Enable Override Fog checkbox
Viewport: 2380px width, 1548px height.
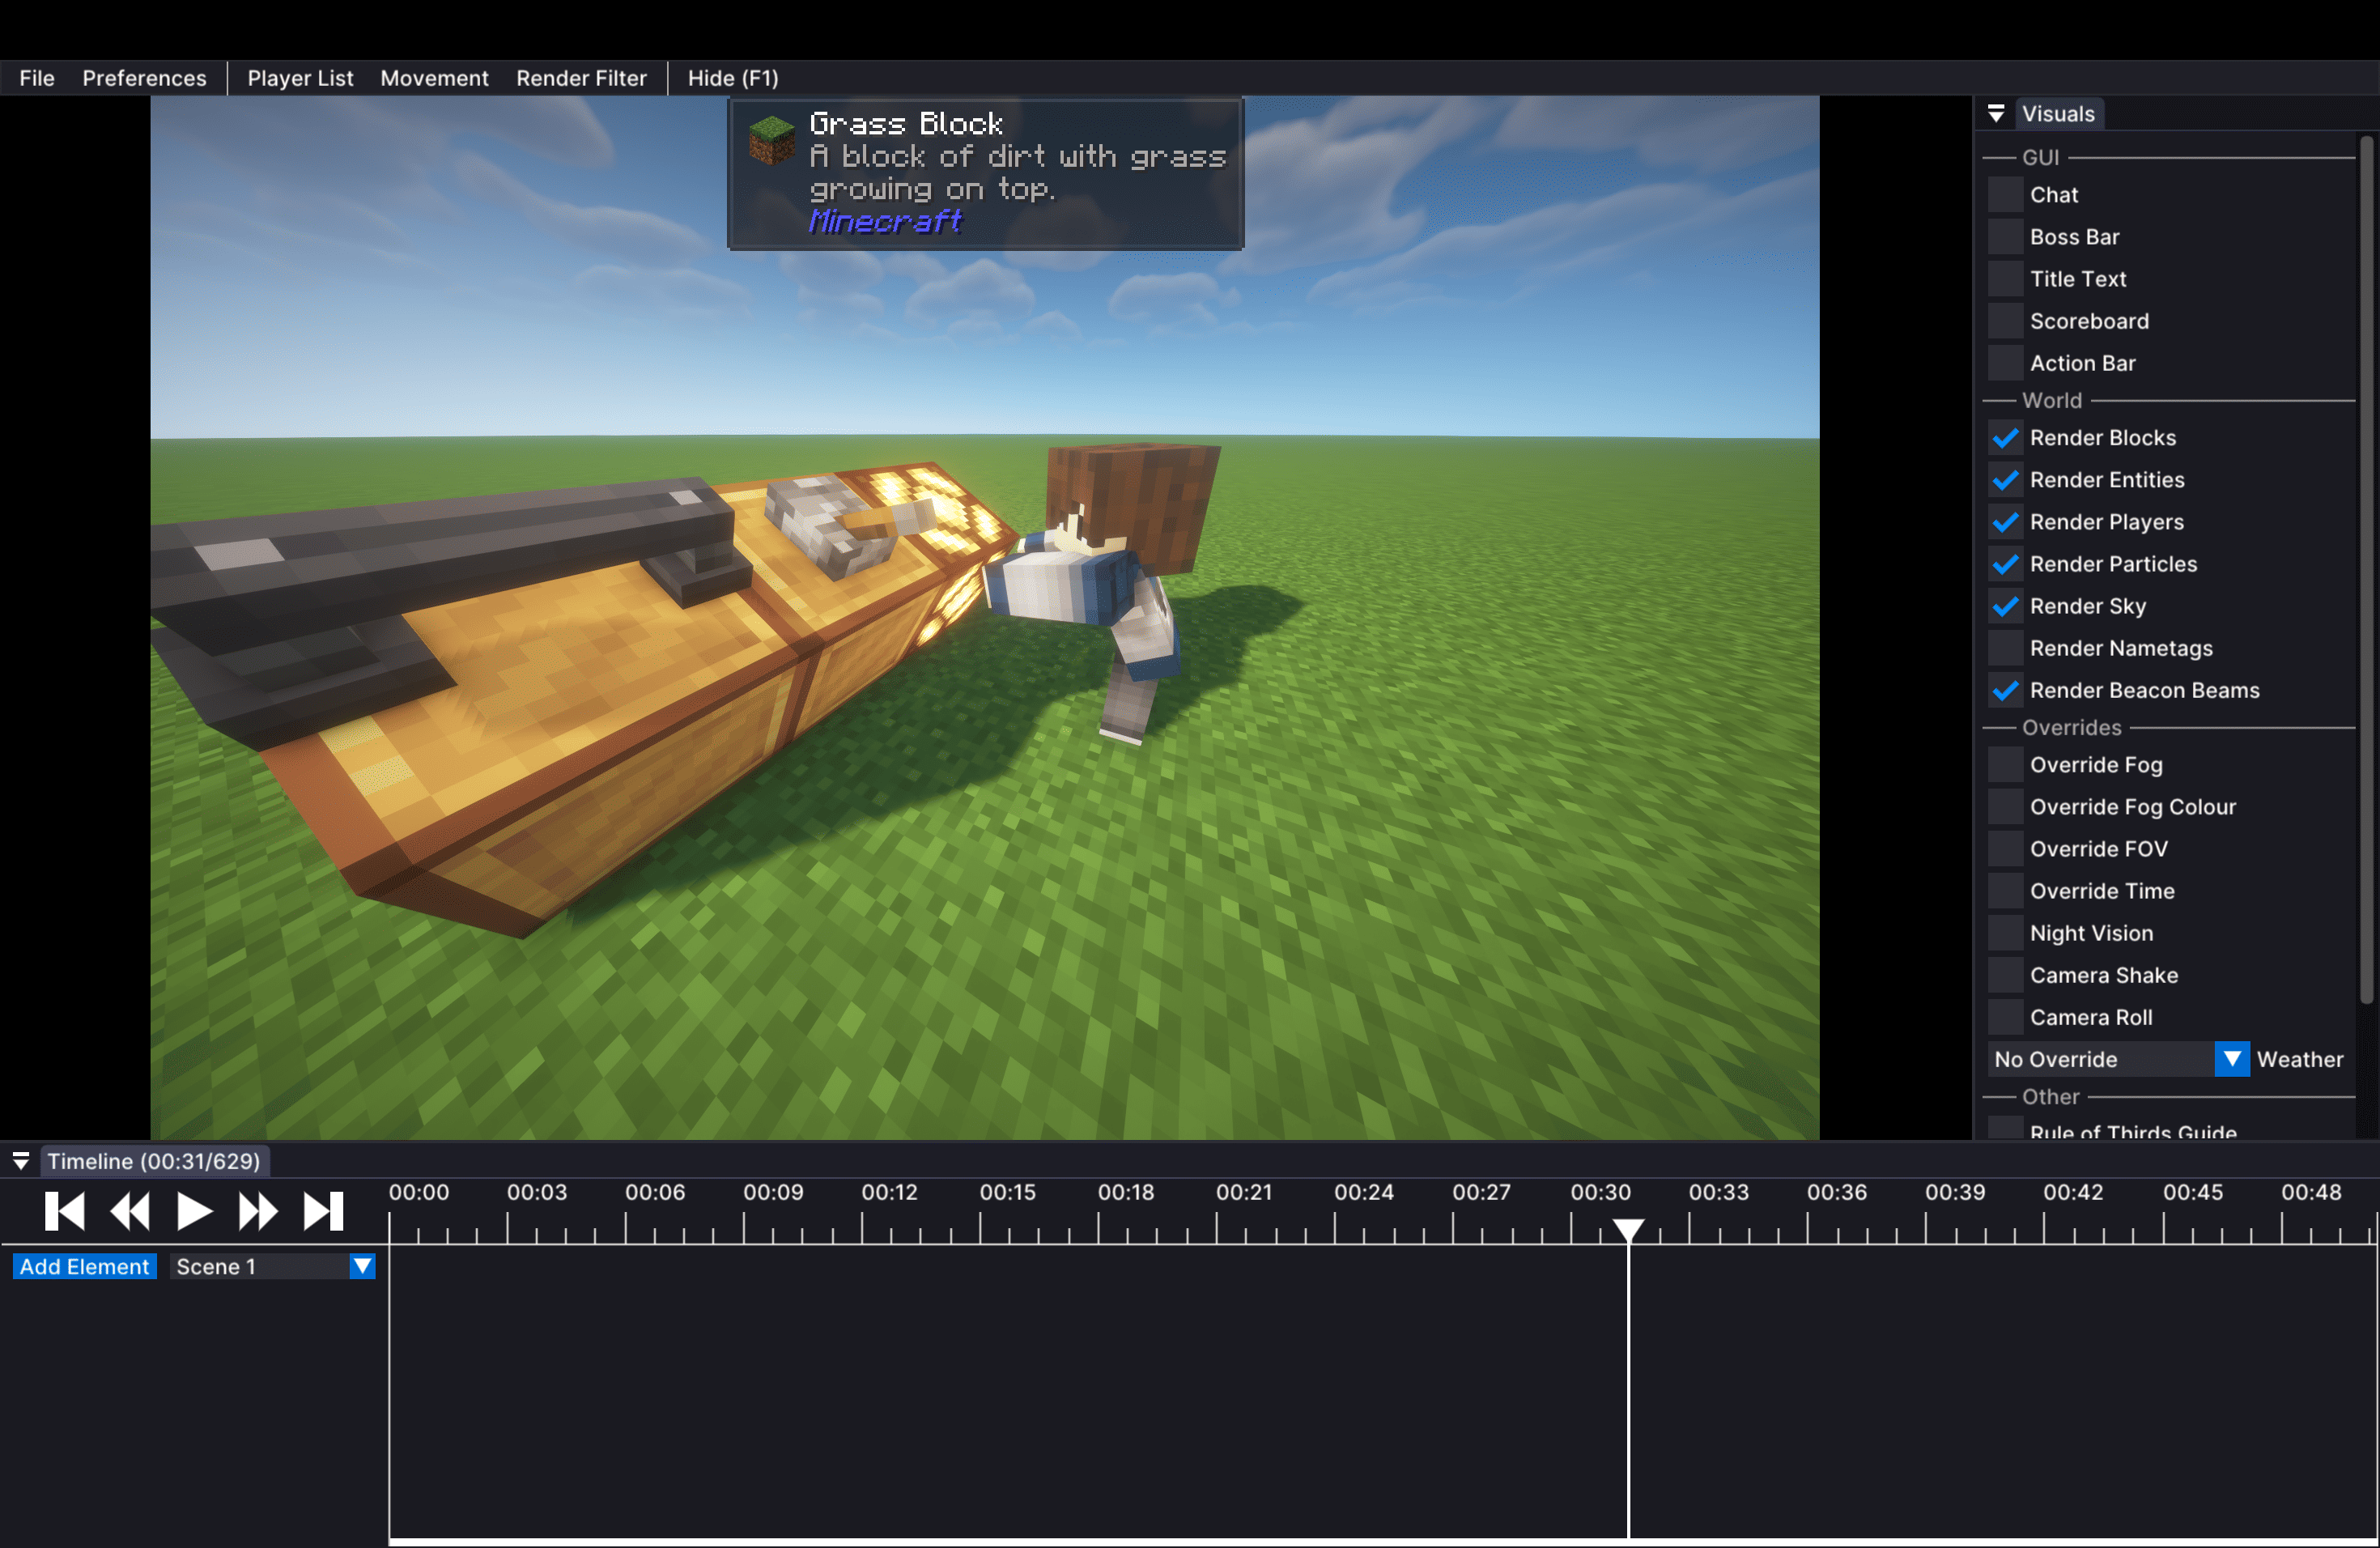tap(2005, 765)
